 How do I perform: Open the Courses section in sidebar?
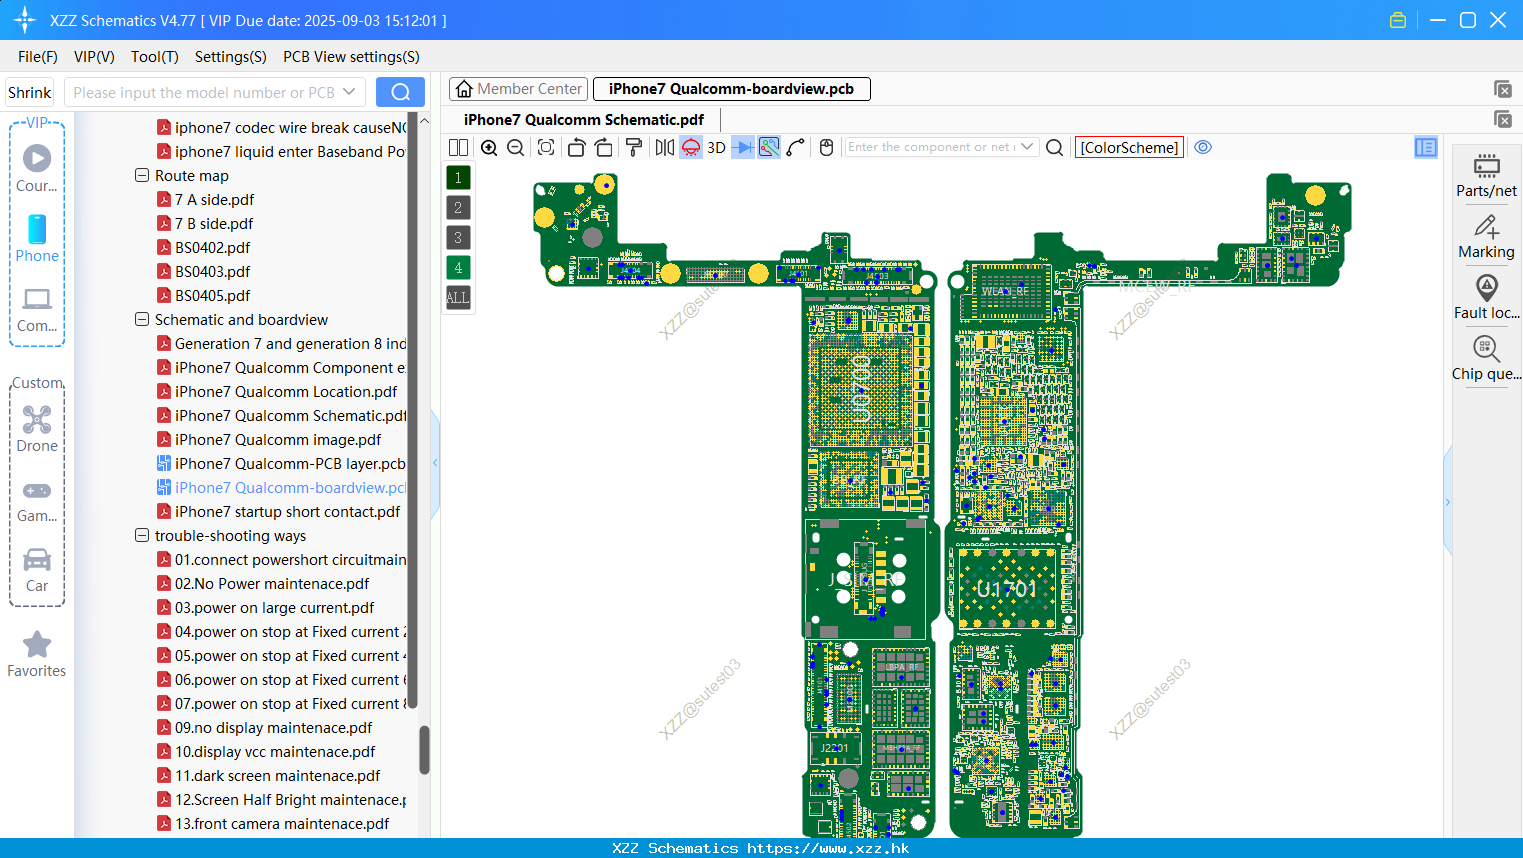click(37, 169)
